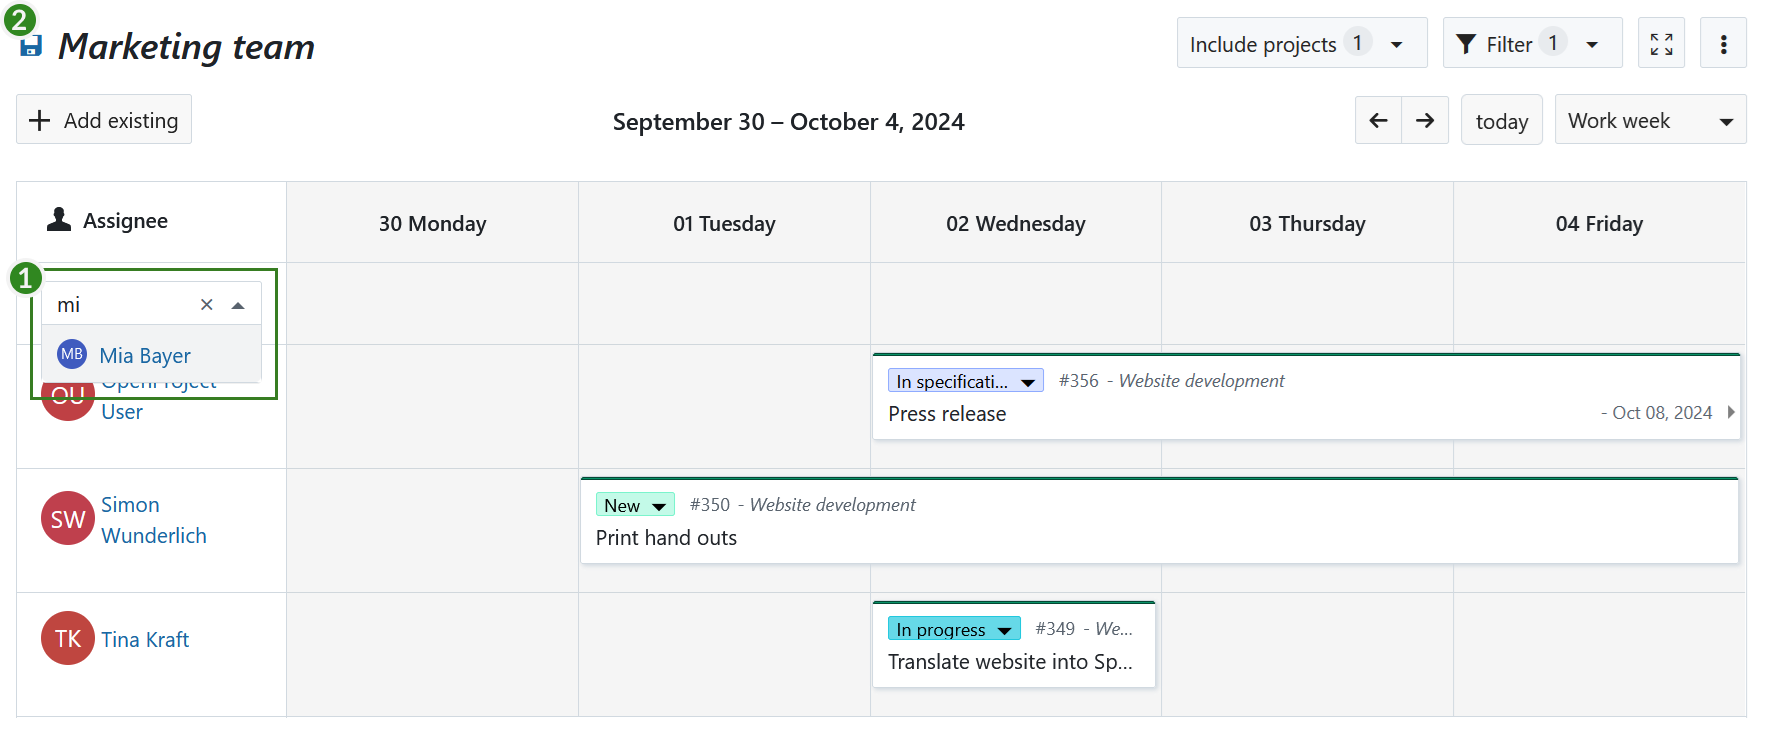Click the save icon beside Marketing team title
1768x733 pixels.
pyautogui.click(x=29, y=43)
